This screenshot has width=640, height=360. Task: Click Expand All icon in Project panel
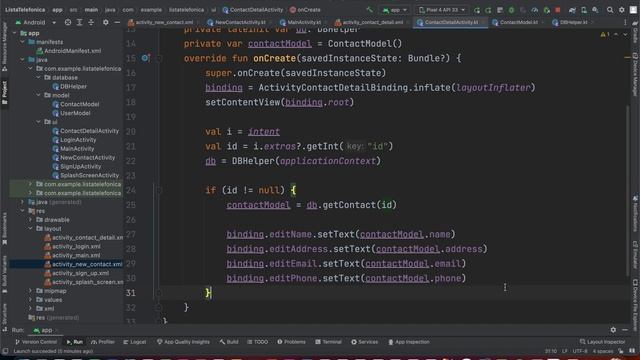pyautogui.click(x=80, y=22)
